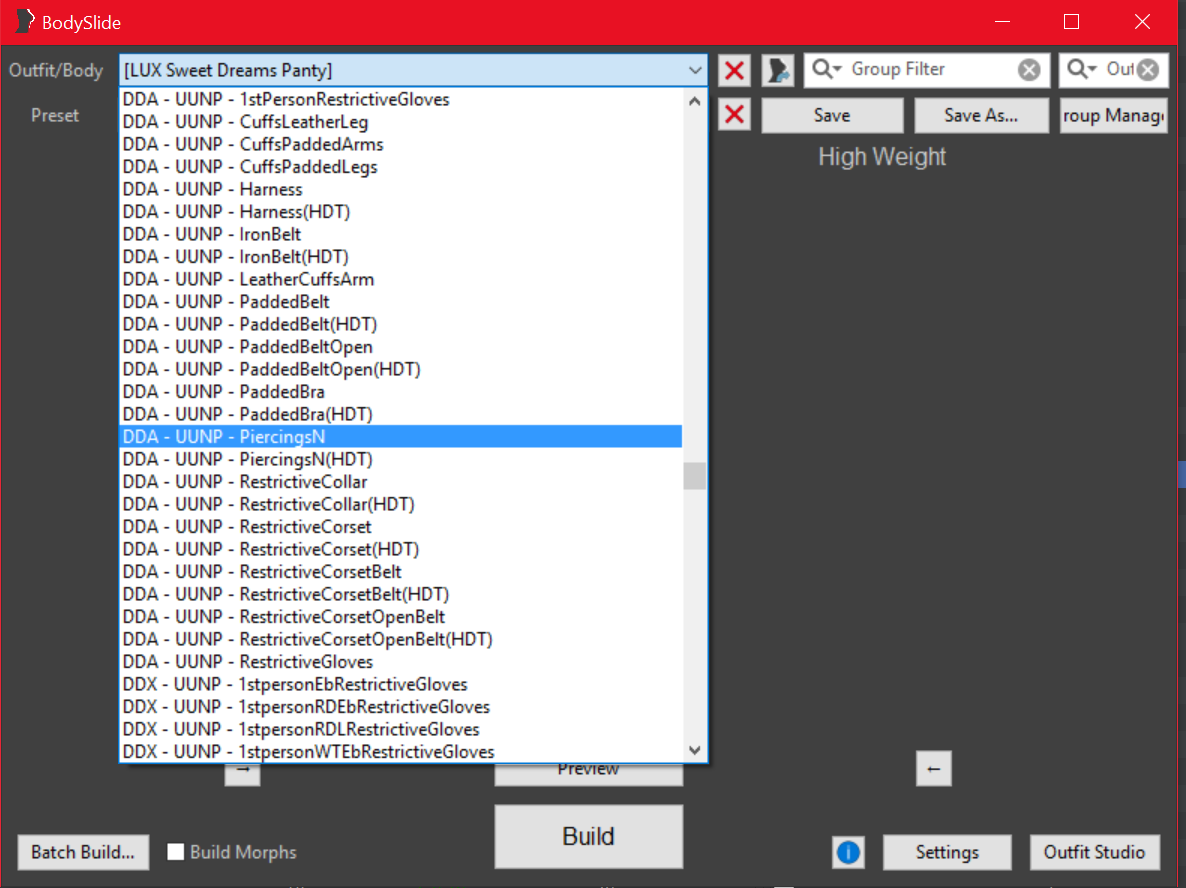Delete the outfit using the red X beside Outfit/Body
The height and width of the screenshot is (888, 1186).
pyautogui.click(x=734, y=70)
